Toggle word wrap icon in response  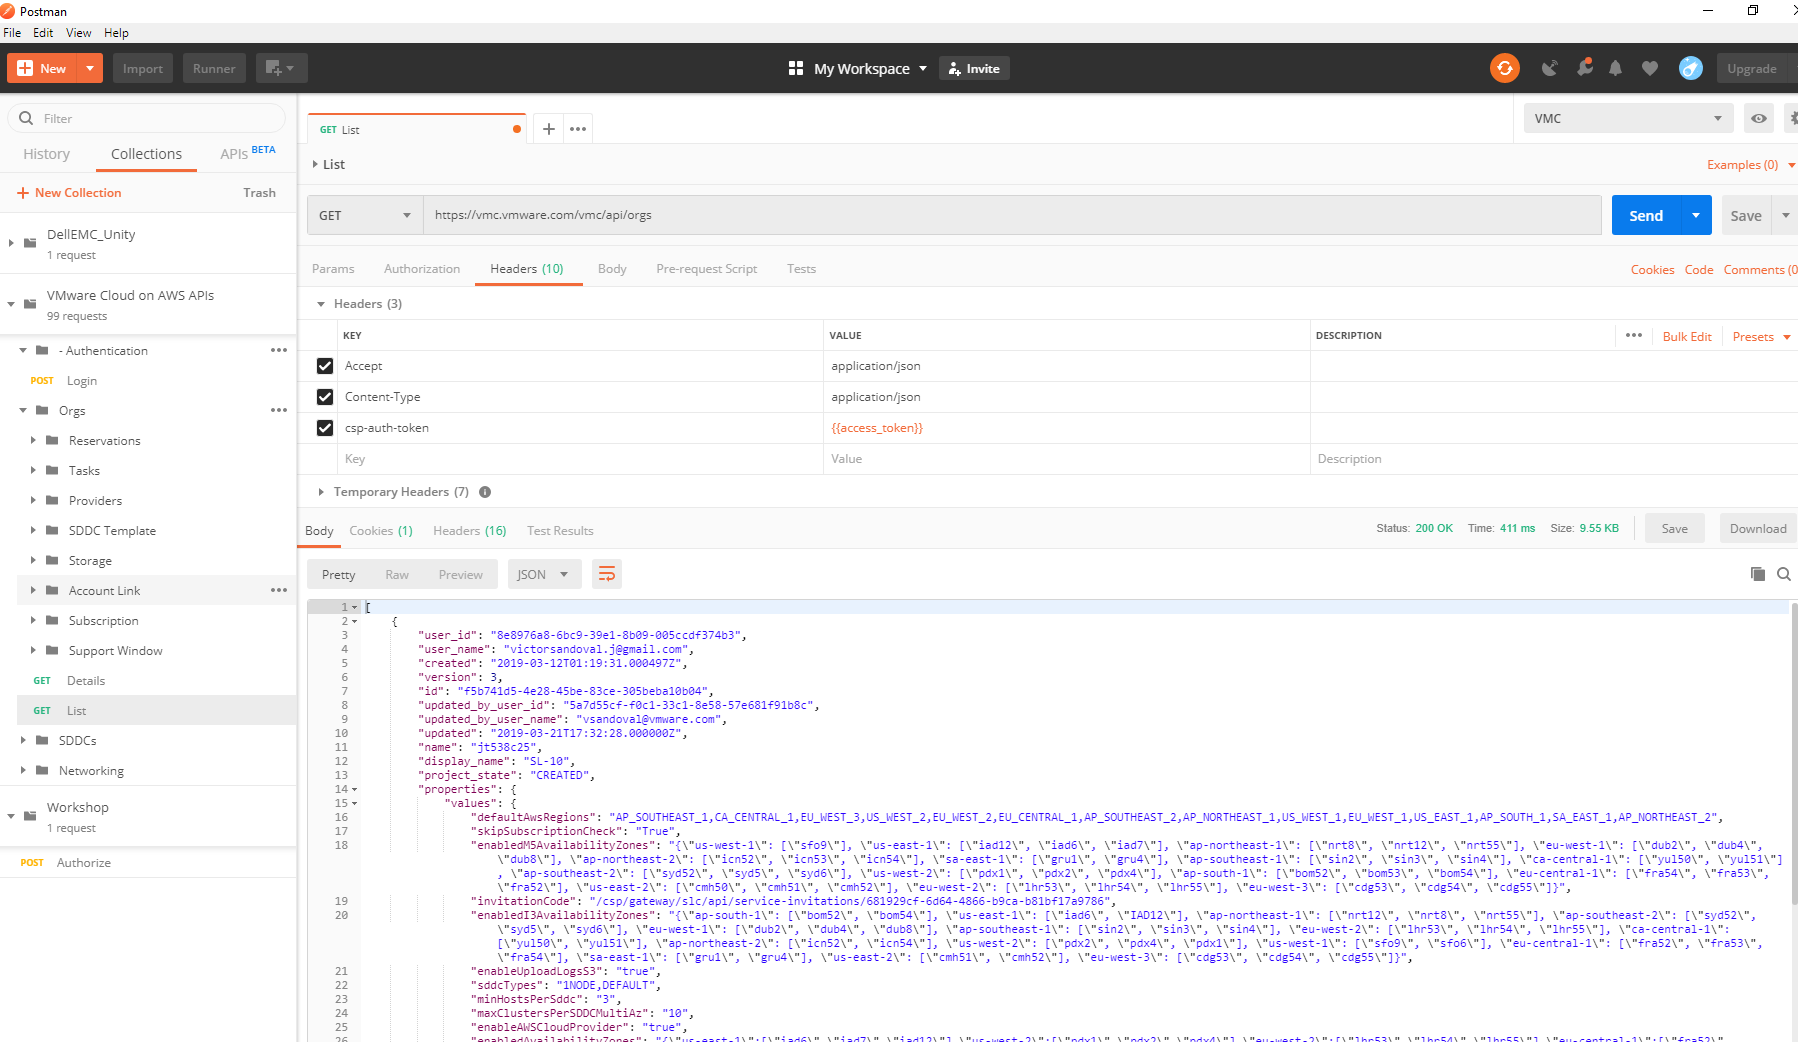click(x=606, y=574)
